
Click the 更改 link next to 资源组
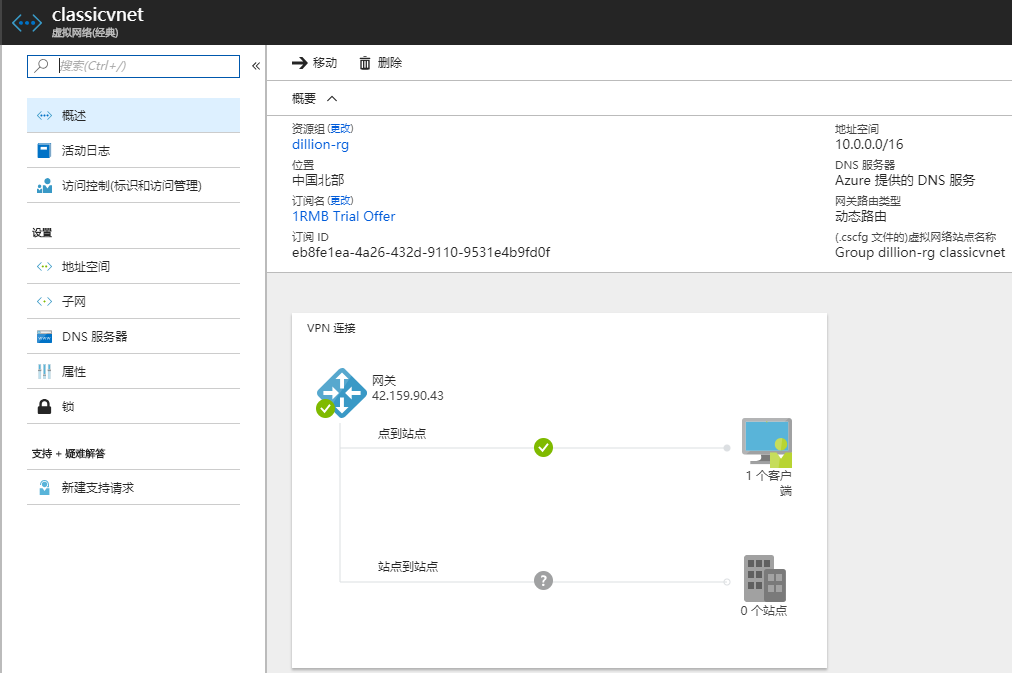[x=340, y=129]
